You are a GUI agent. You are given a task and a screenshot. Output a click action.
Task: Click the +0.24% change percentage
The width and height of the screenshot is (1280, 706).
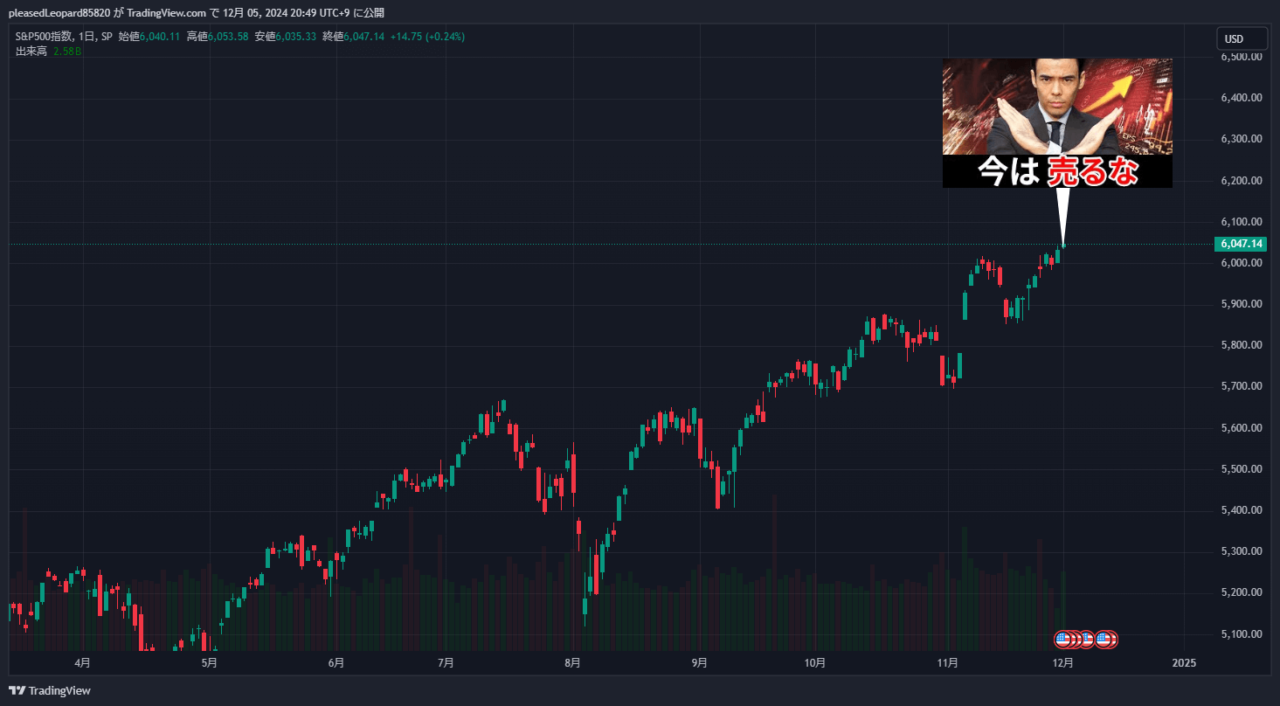(x=444, y=36)
